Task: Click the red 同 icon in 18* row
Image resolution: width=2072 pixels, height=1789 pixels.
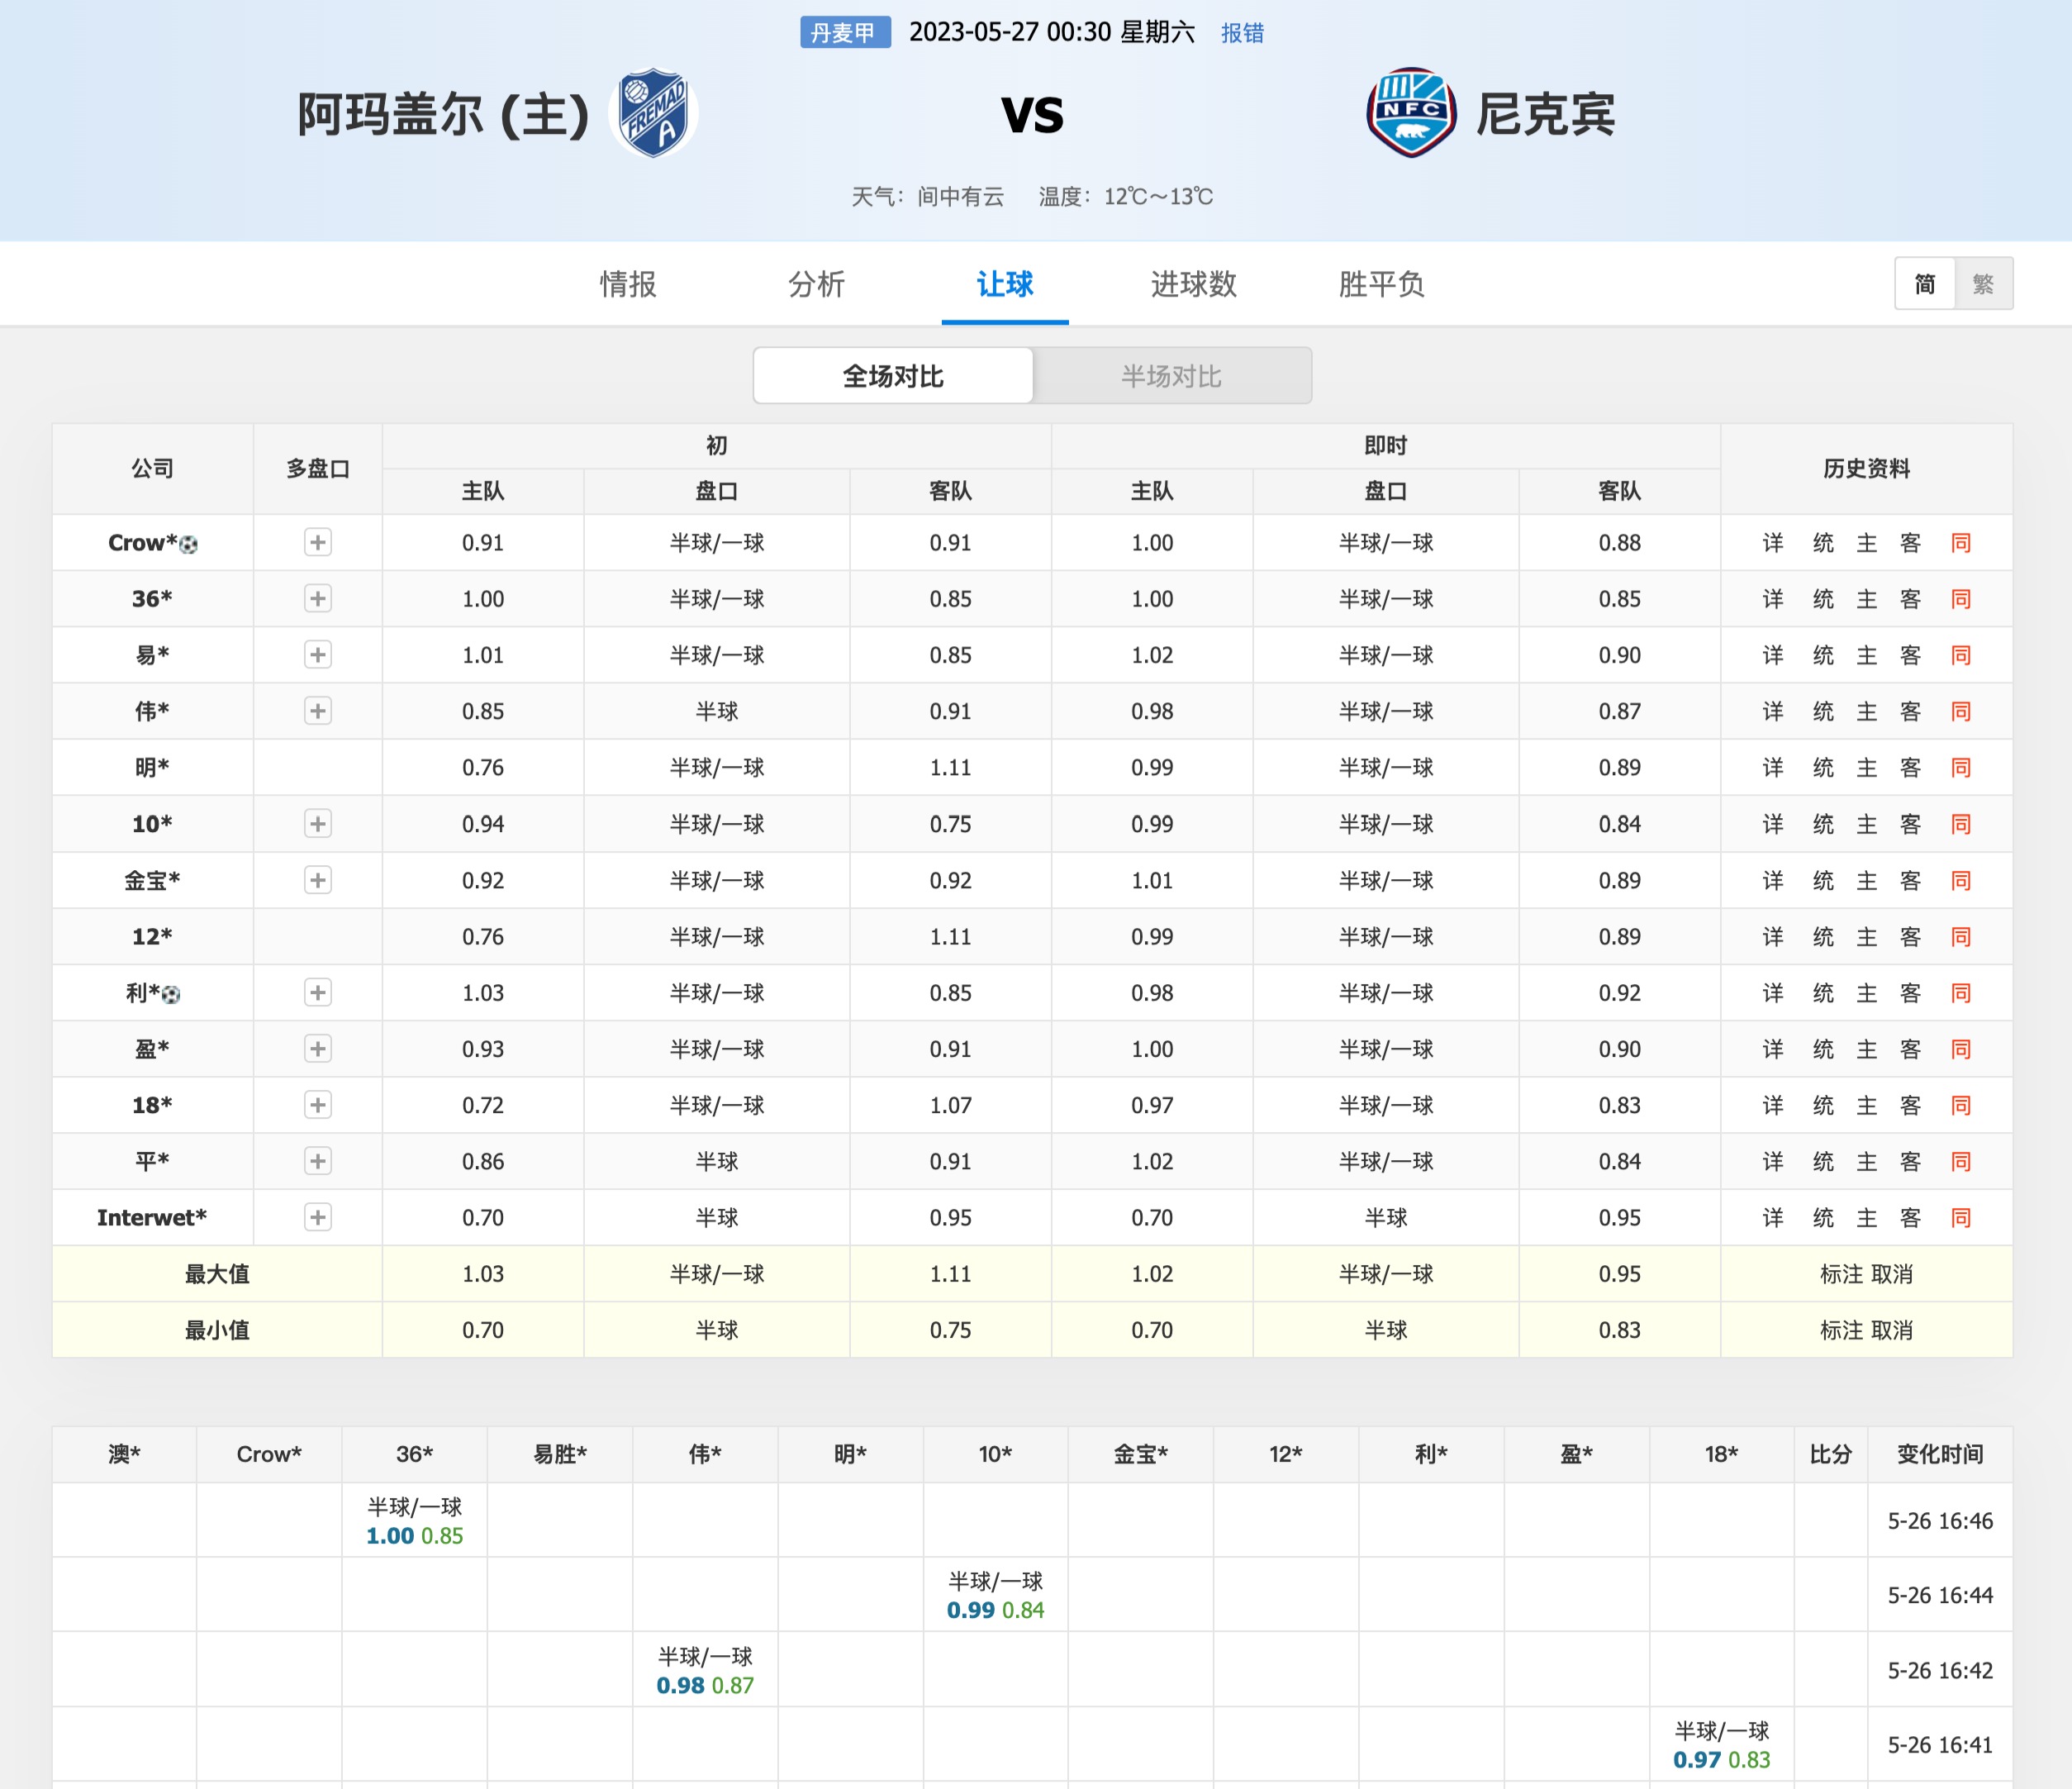Action: tap(1960, 1105)
